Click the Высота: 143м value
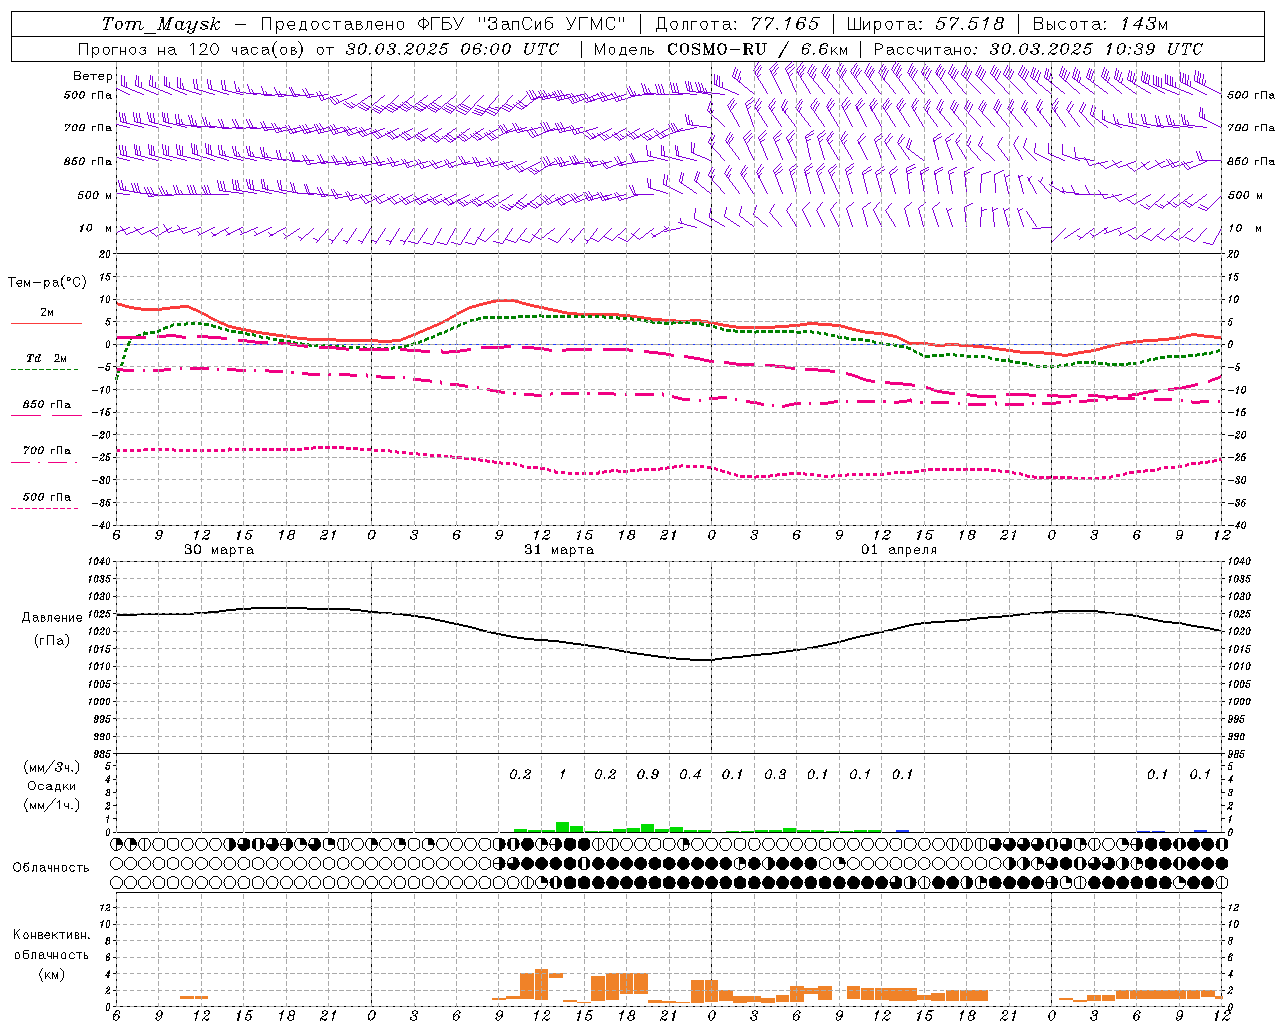This screenshot has width=1280, height=1024. (1100, 24)
